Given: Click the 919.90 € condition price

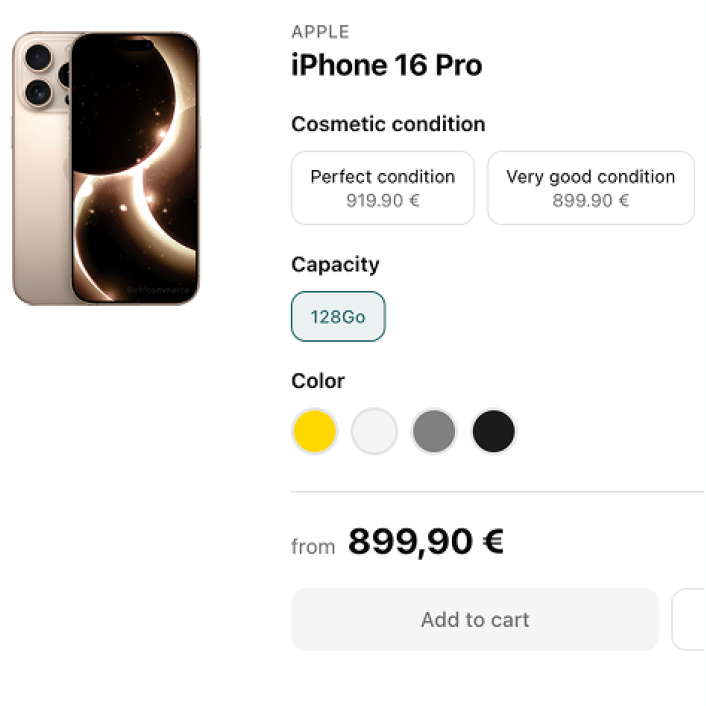Looking at the screenshot, I should pyautogui.click(x=382, y=201).
